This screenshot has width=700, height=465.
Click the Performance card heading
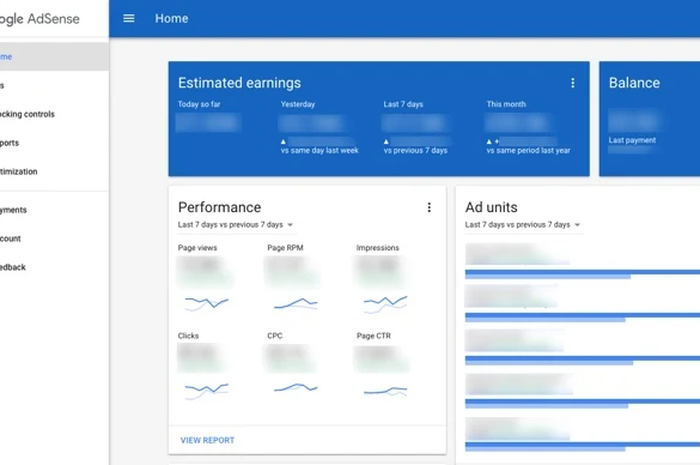(219, 207)
